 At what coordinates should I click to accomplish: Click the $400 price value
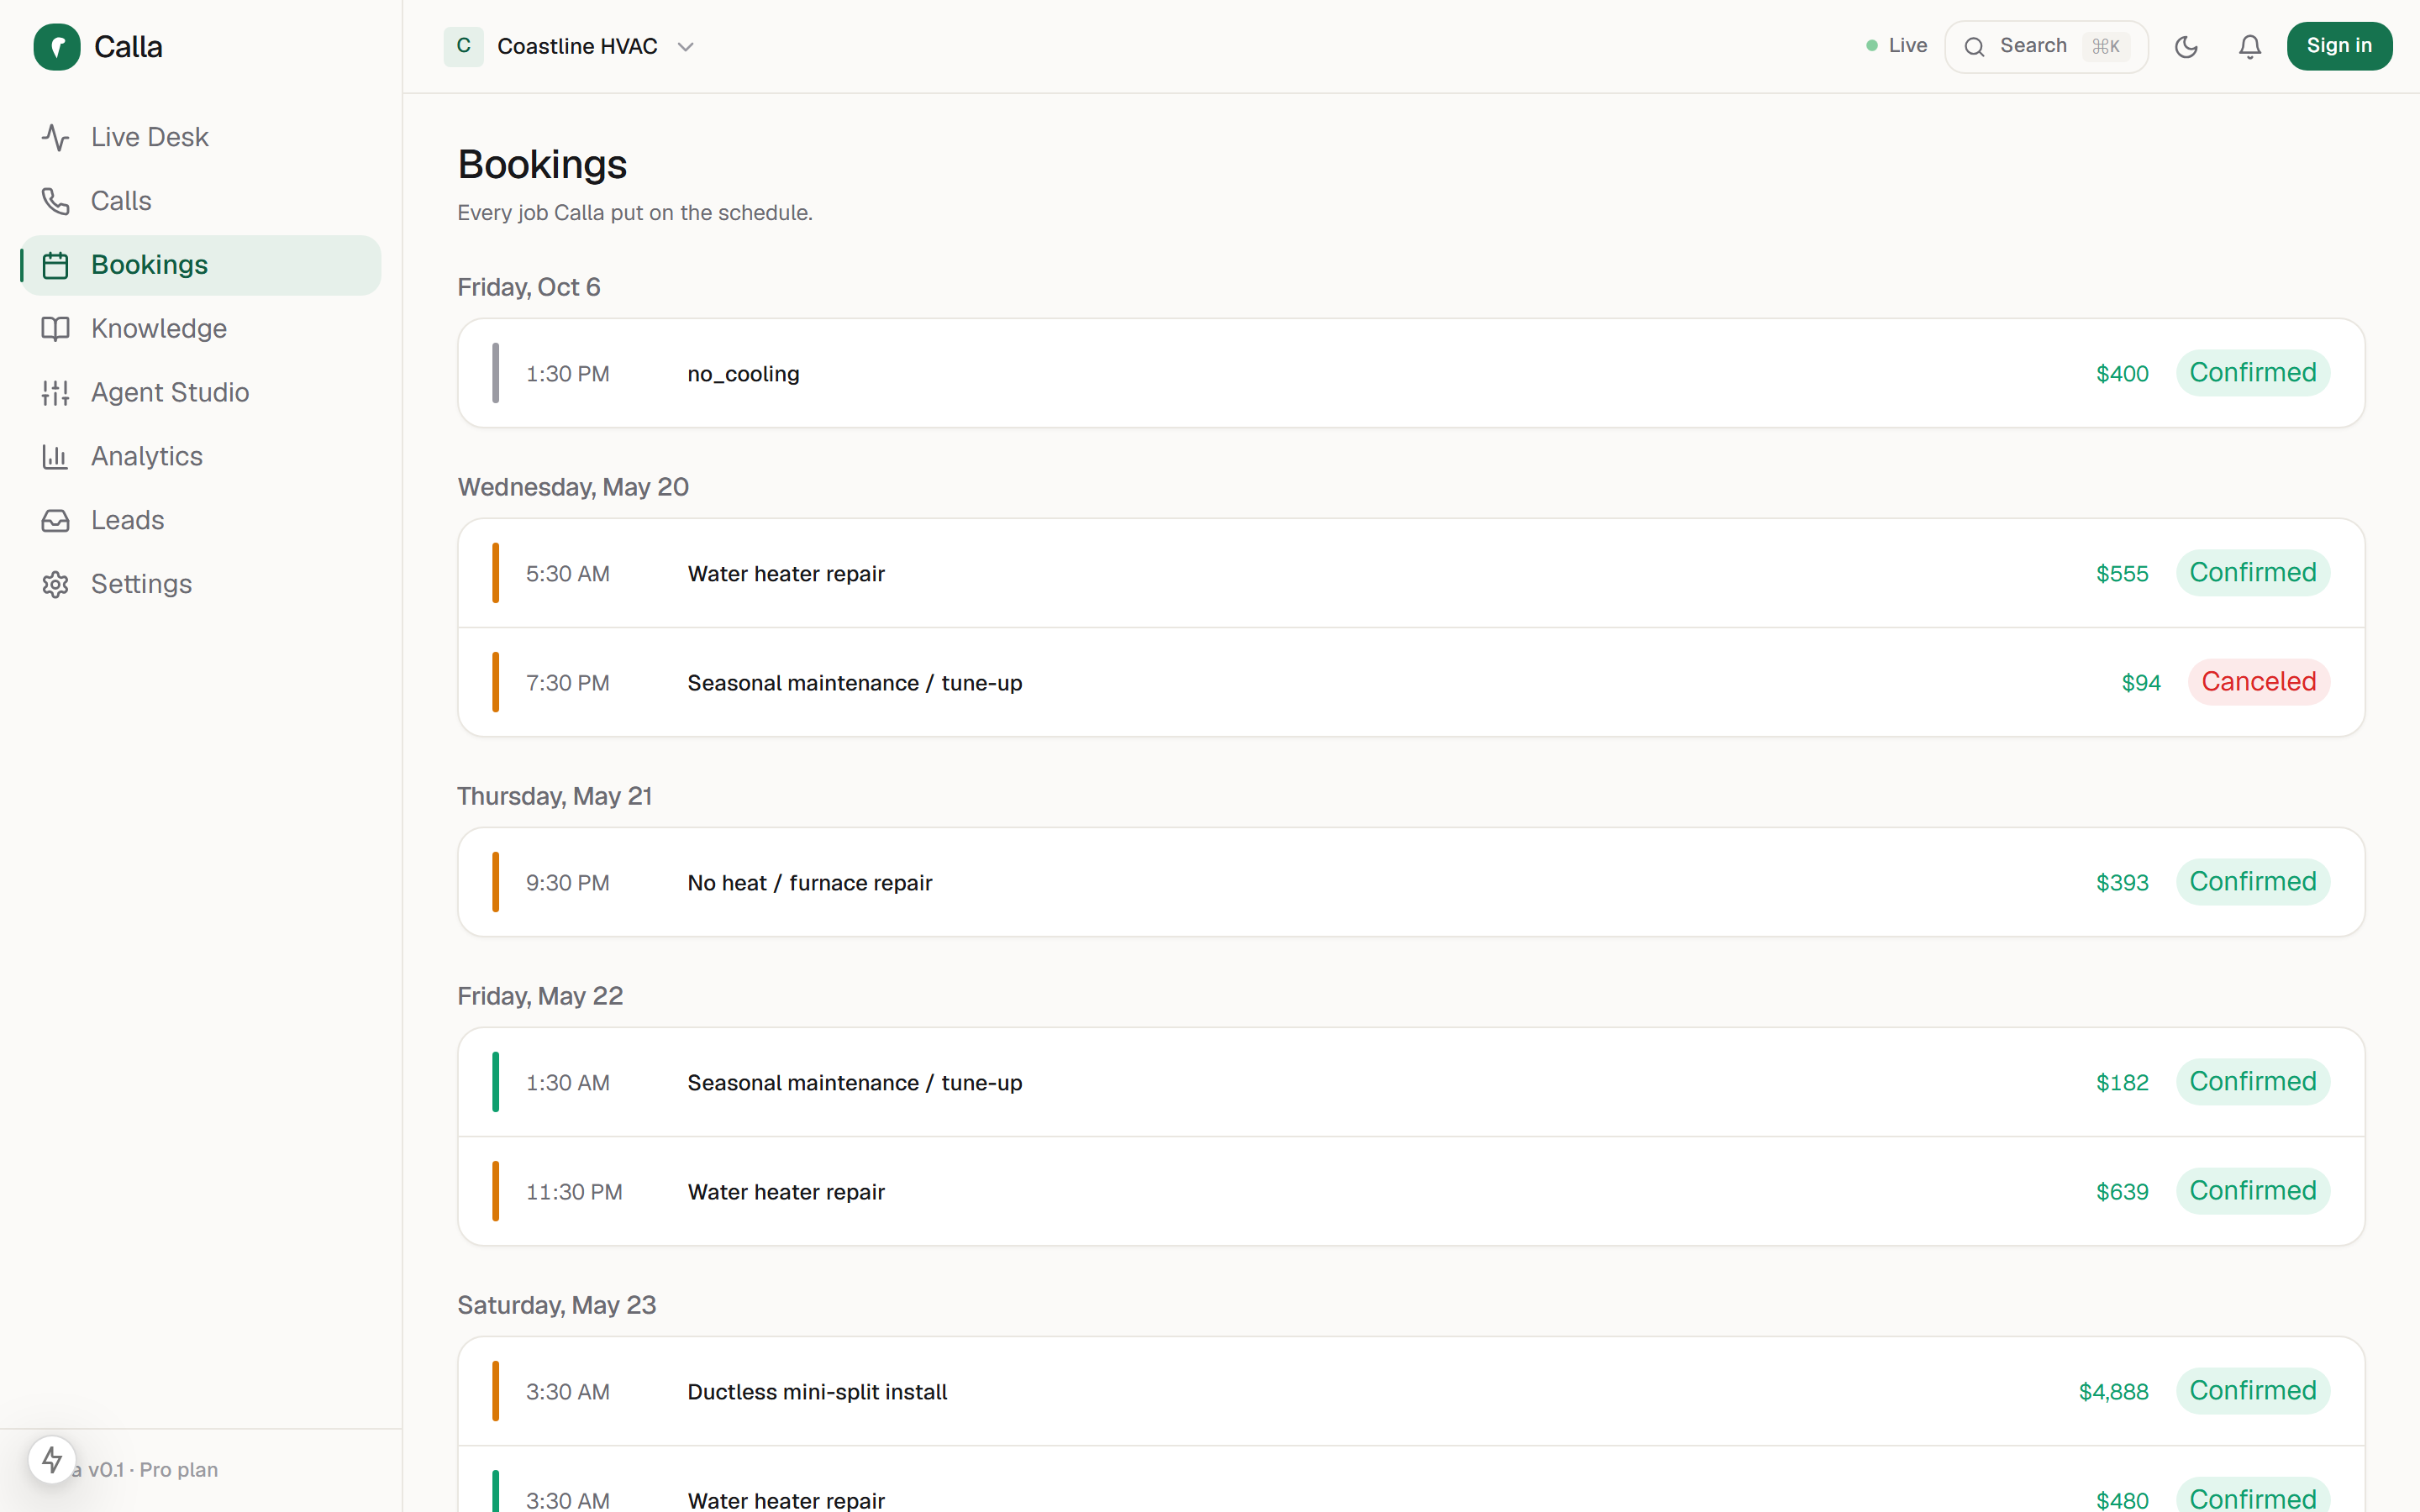(2122, 374)
